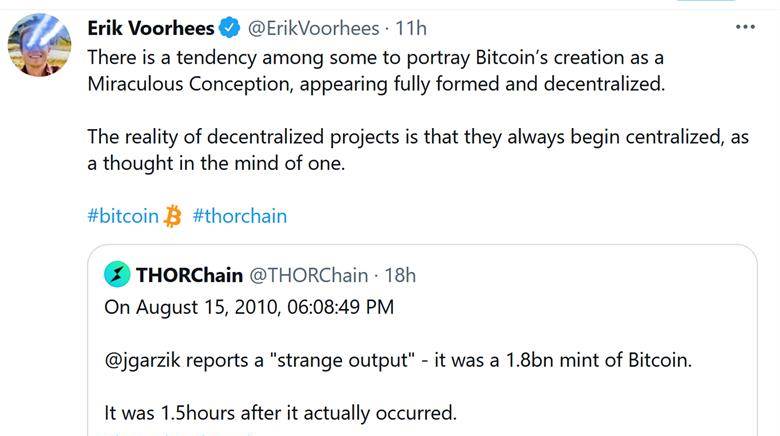Open the 11h tweet timestamp
This screenshot has width=780, height=436.
411,28
